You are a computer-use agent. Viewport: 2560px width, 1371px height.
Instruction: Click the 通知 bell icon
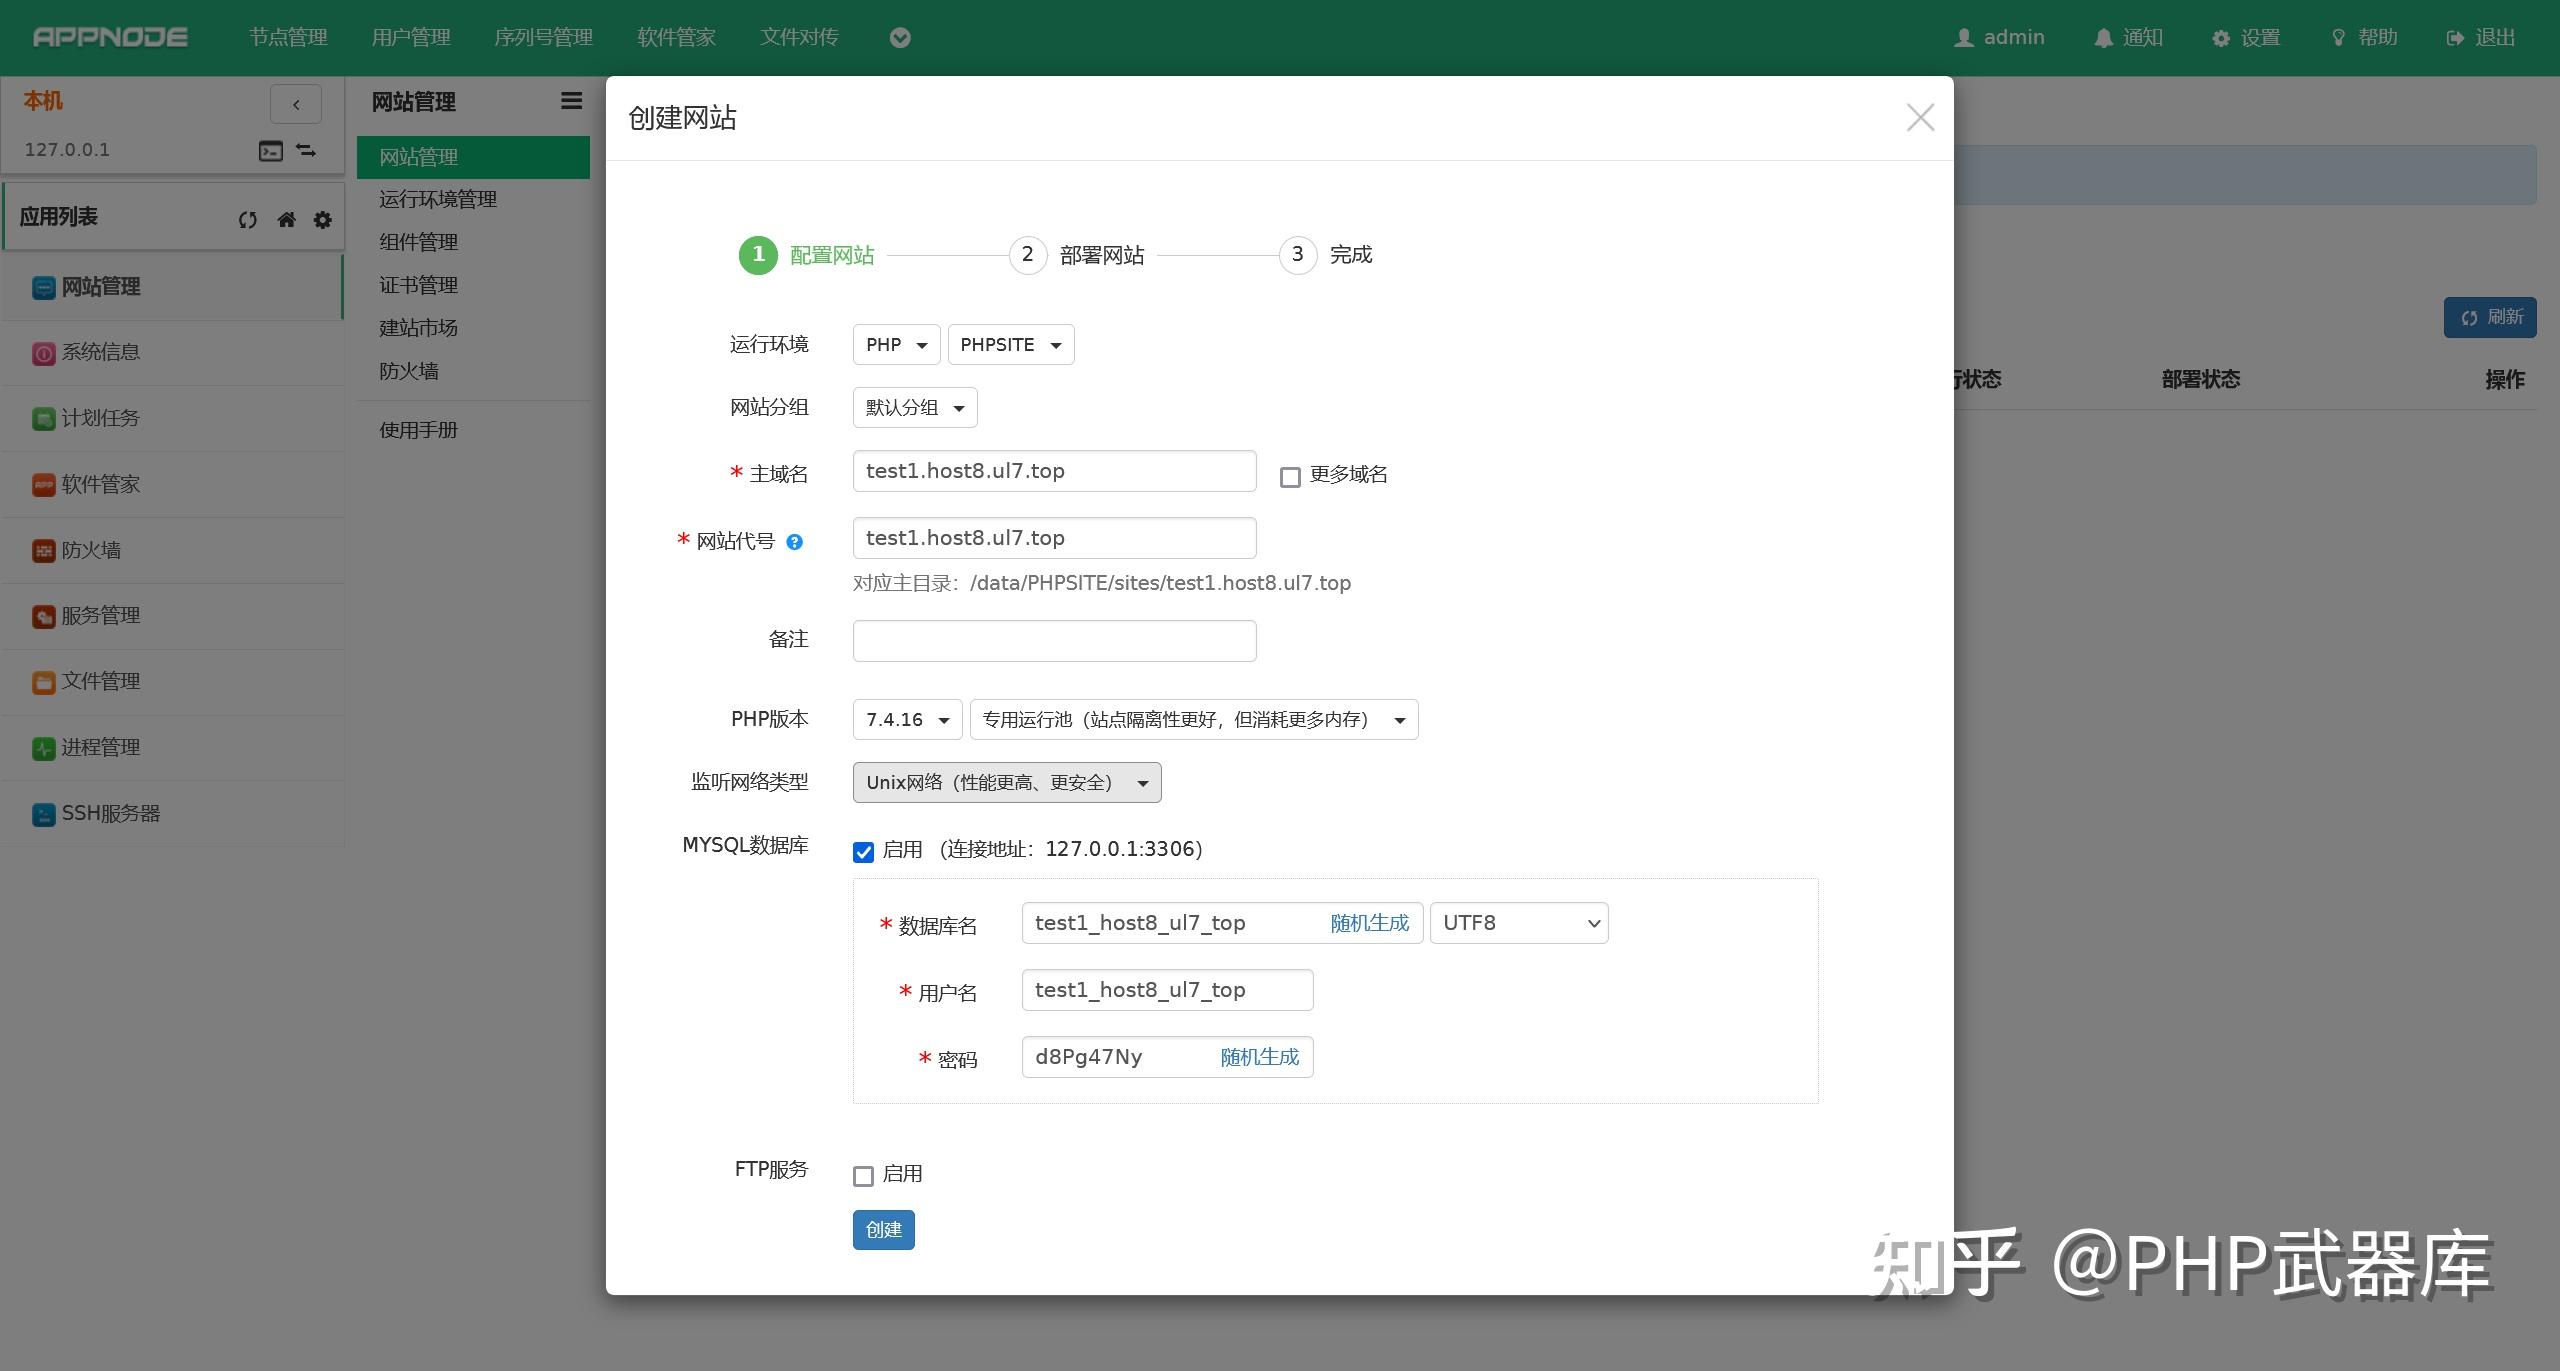(x=2103, y=37)
